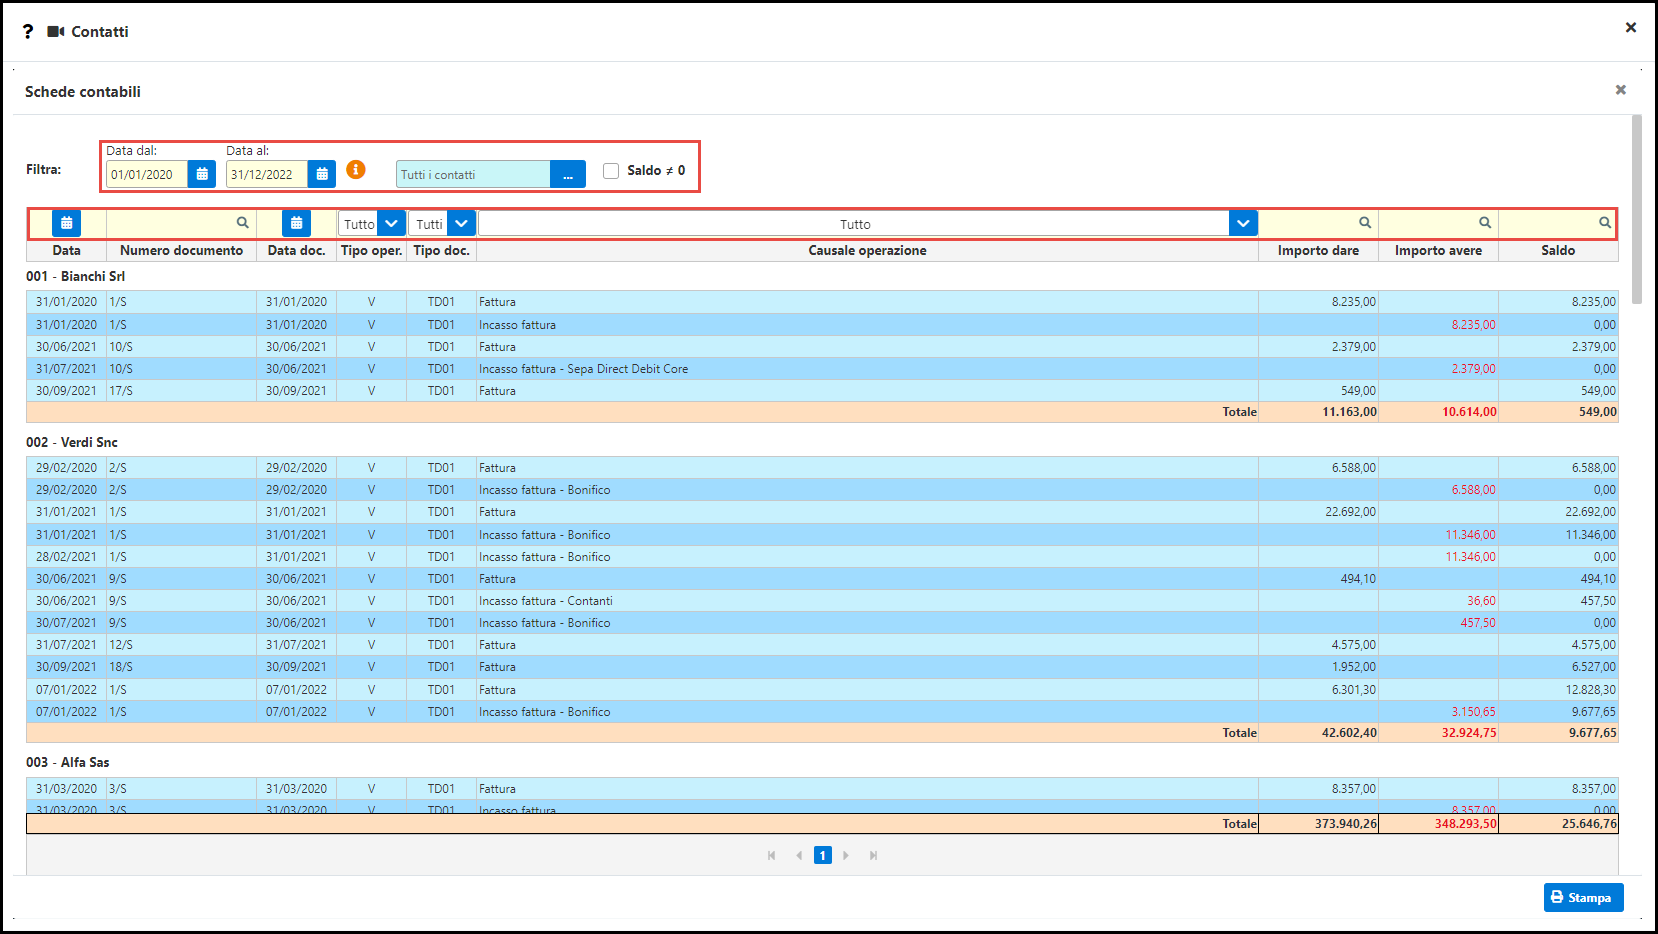Click the Causale operazione column header

tap(867, 251)
